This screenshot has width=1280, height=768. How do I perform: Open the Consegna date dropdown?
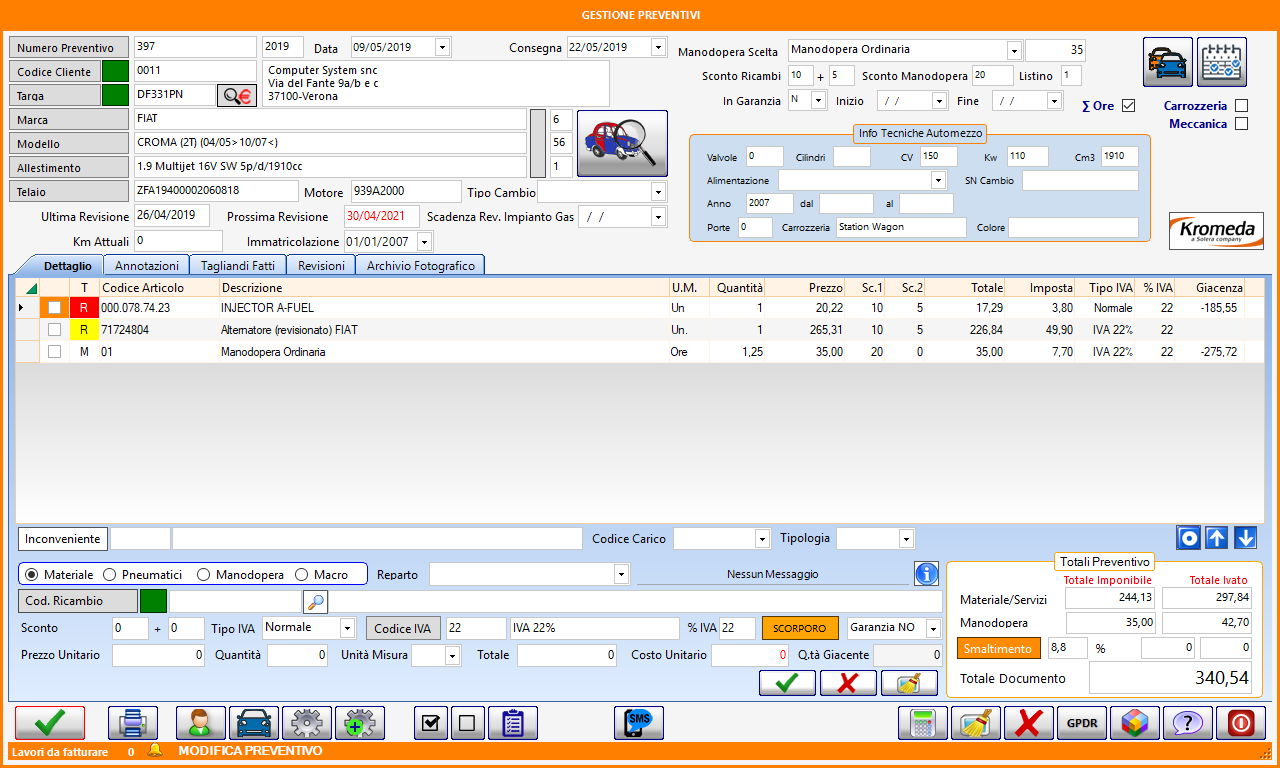[x=658, y=47]
